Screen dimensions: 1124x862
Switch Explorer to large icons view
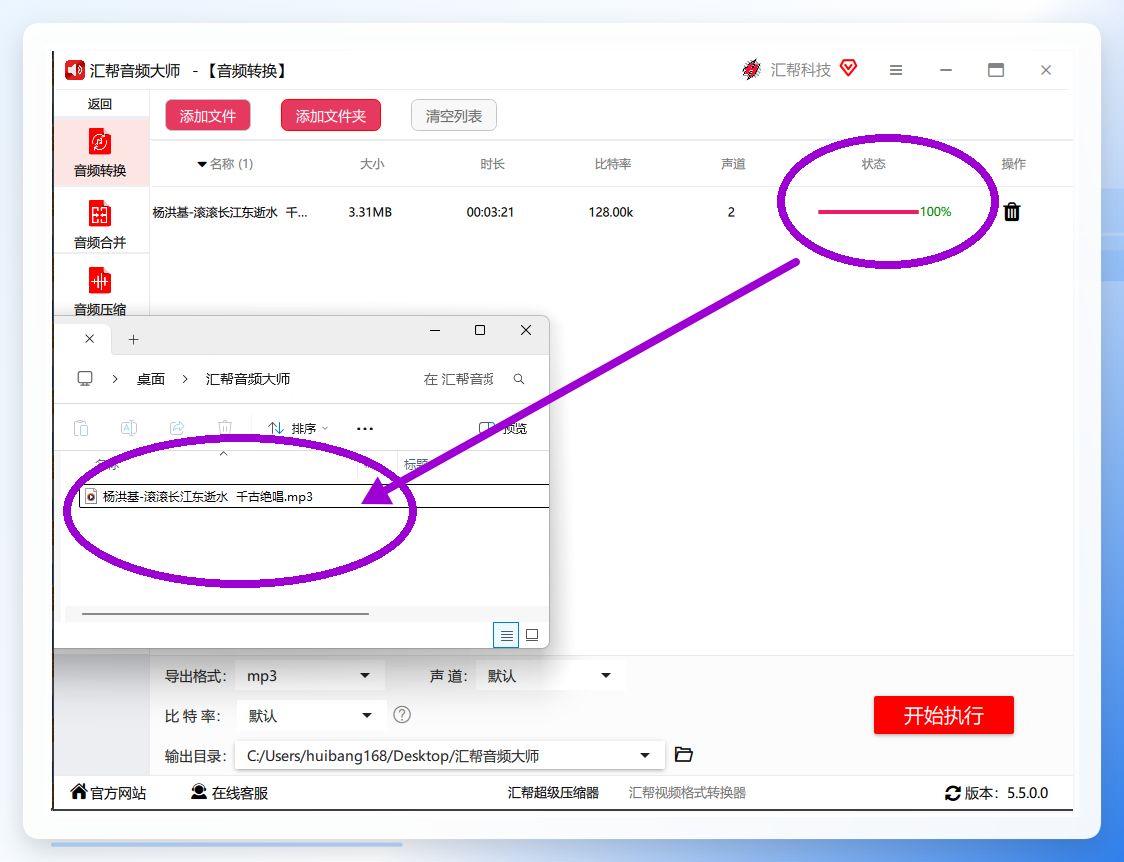(x=532, y=635)
